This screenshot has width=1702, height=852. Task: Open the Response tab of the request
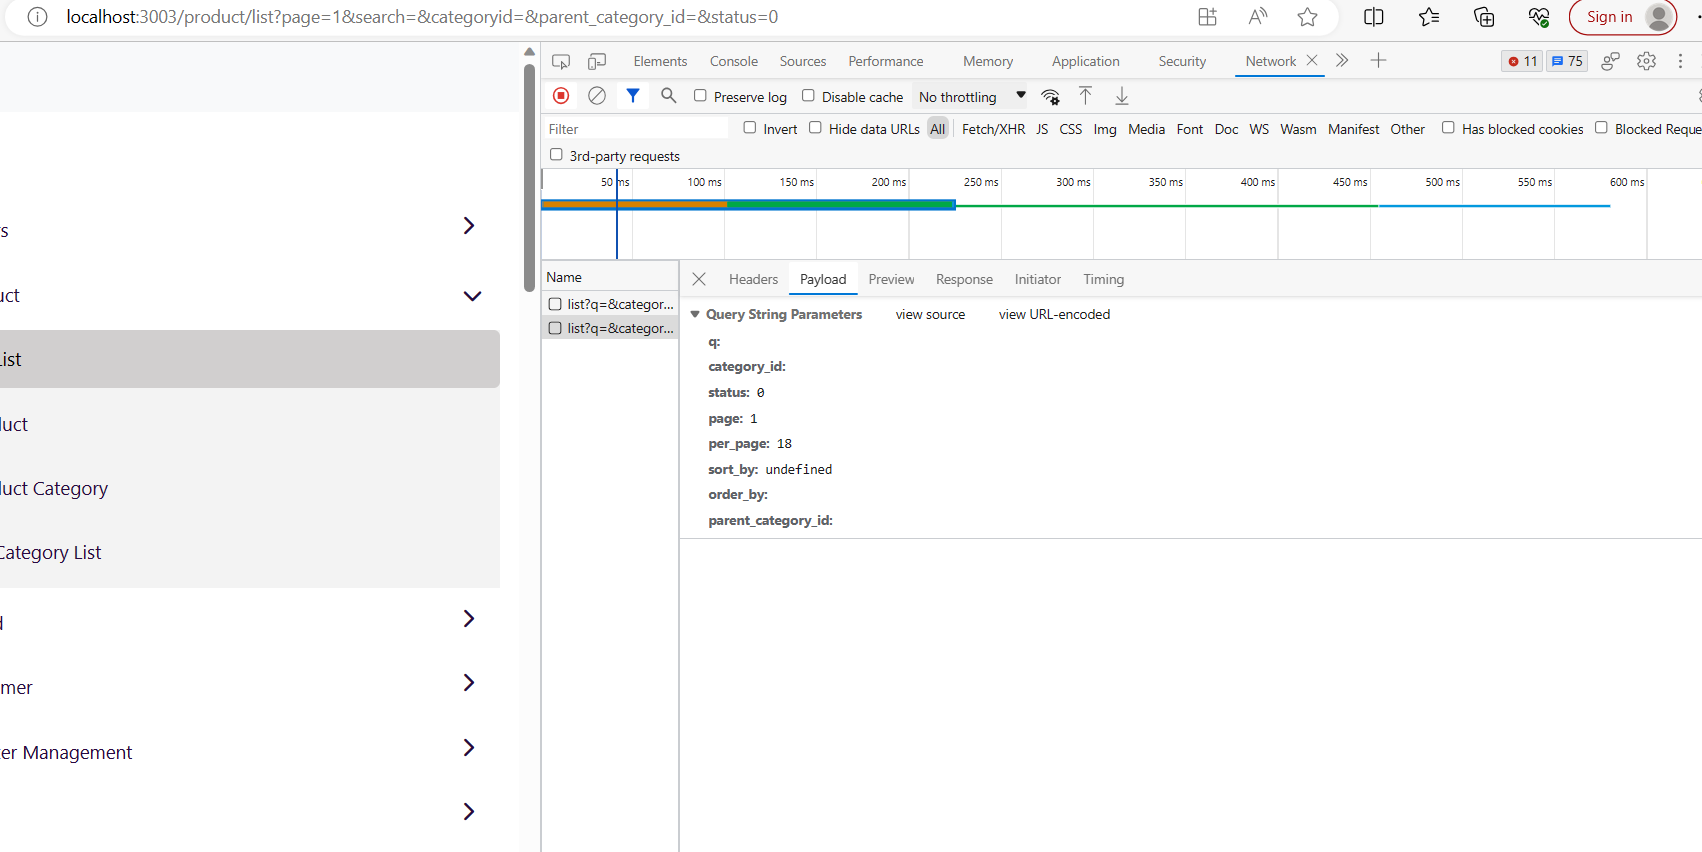pos(964,279)
